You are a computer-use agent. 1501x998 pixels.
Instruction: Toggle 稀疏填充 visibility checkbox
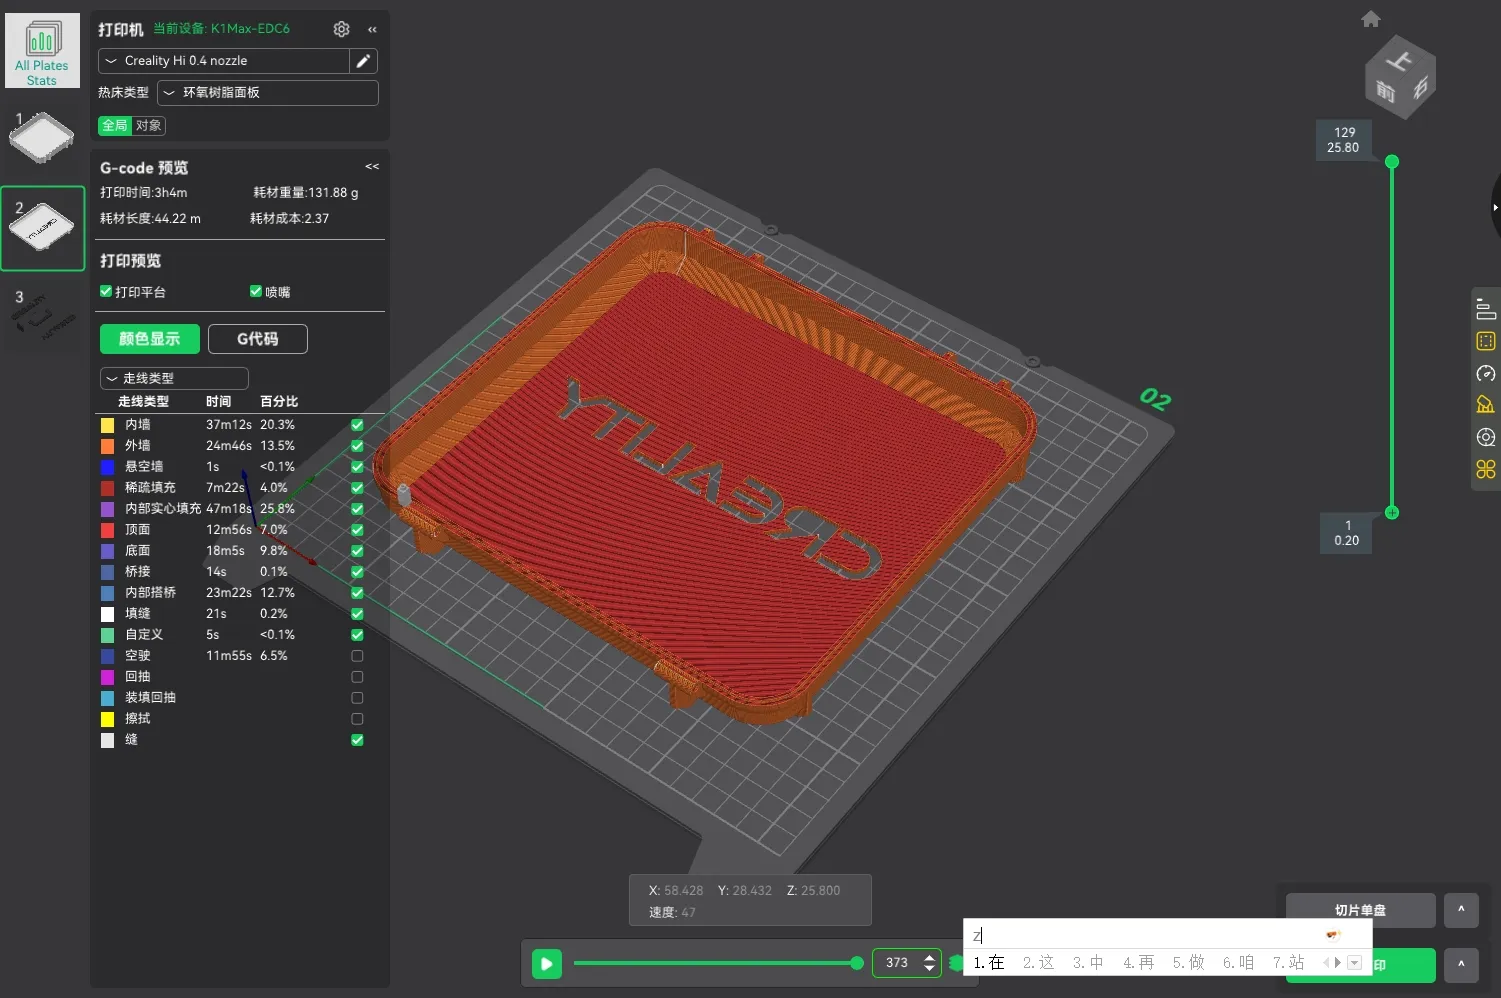pyautogui.click(x=357, y=488)
